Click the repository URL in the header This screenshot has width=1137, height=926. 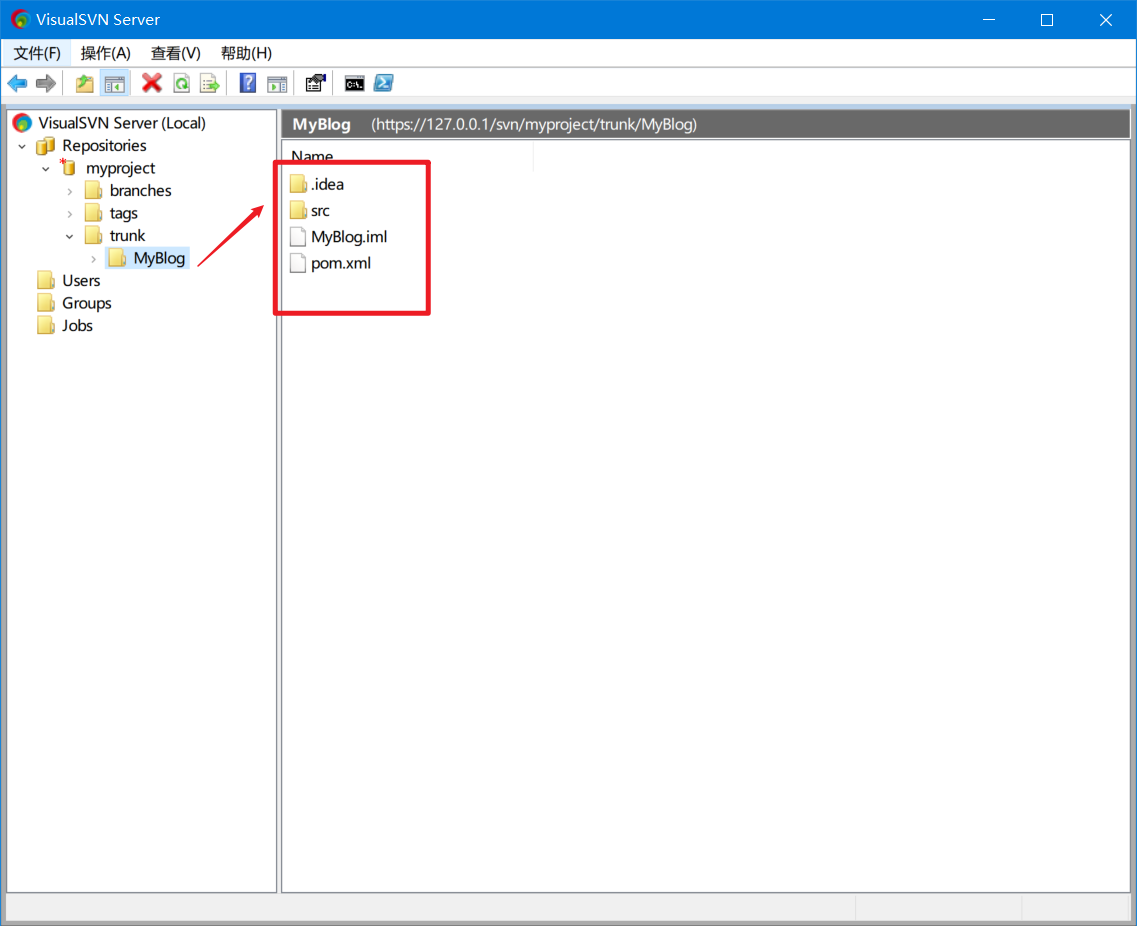(534, 125)
